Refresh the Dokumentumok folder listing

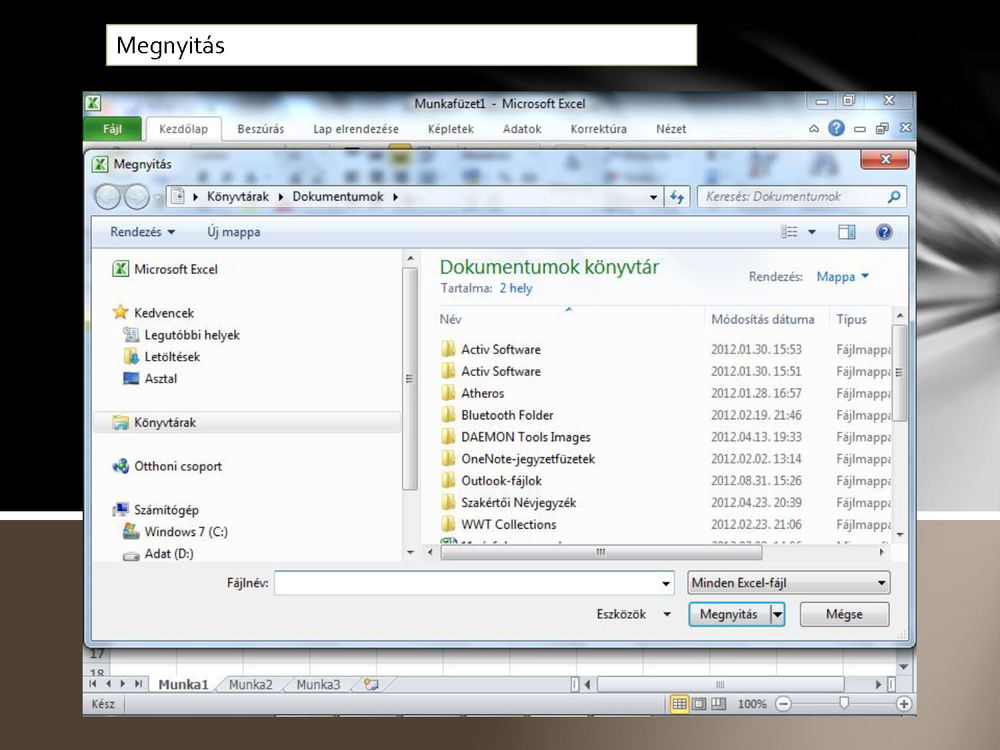[677, 197]
